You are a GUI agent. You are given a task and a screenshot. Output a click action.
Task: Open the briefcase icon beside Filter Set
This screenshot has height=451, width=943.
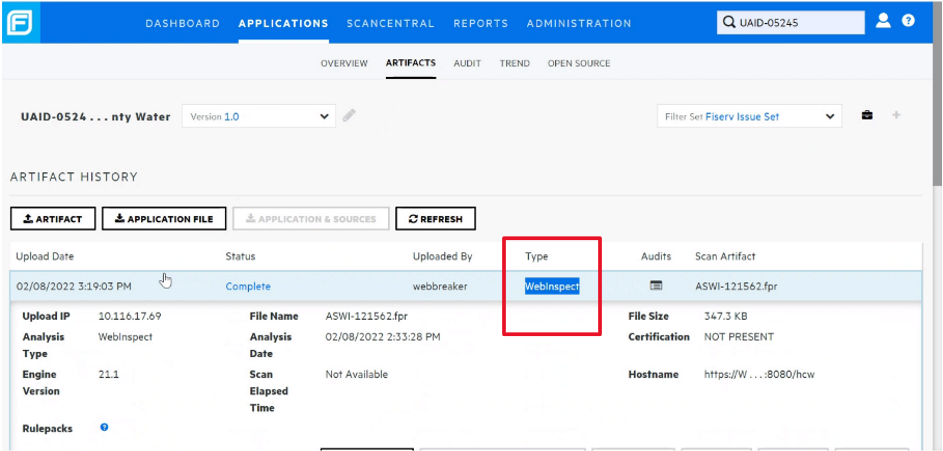point(867,115)
